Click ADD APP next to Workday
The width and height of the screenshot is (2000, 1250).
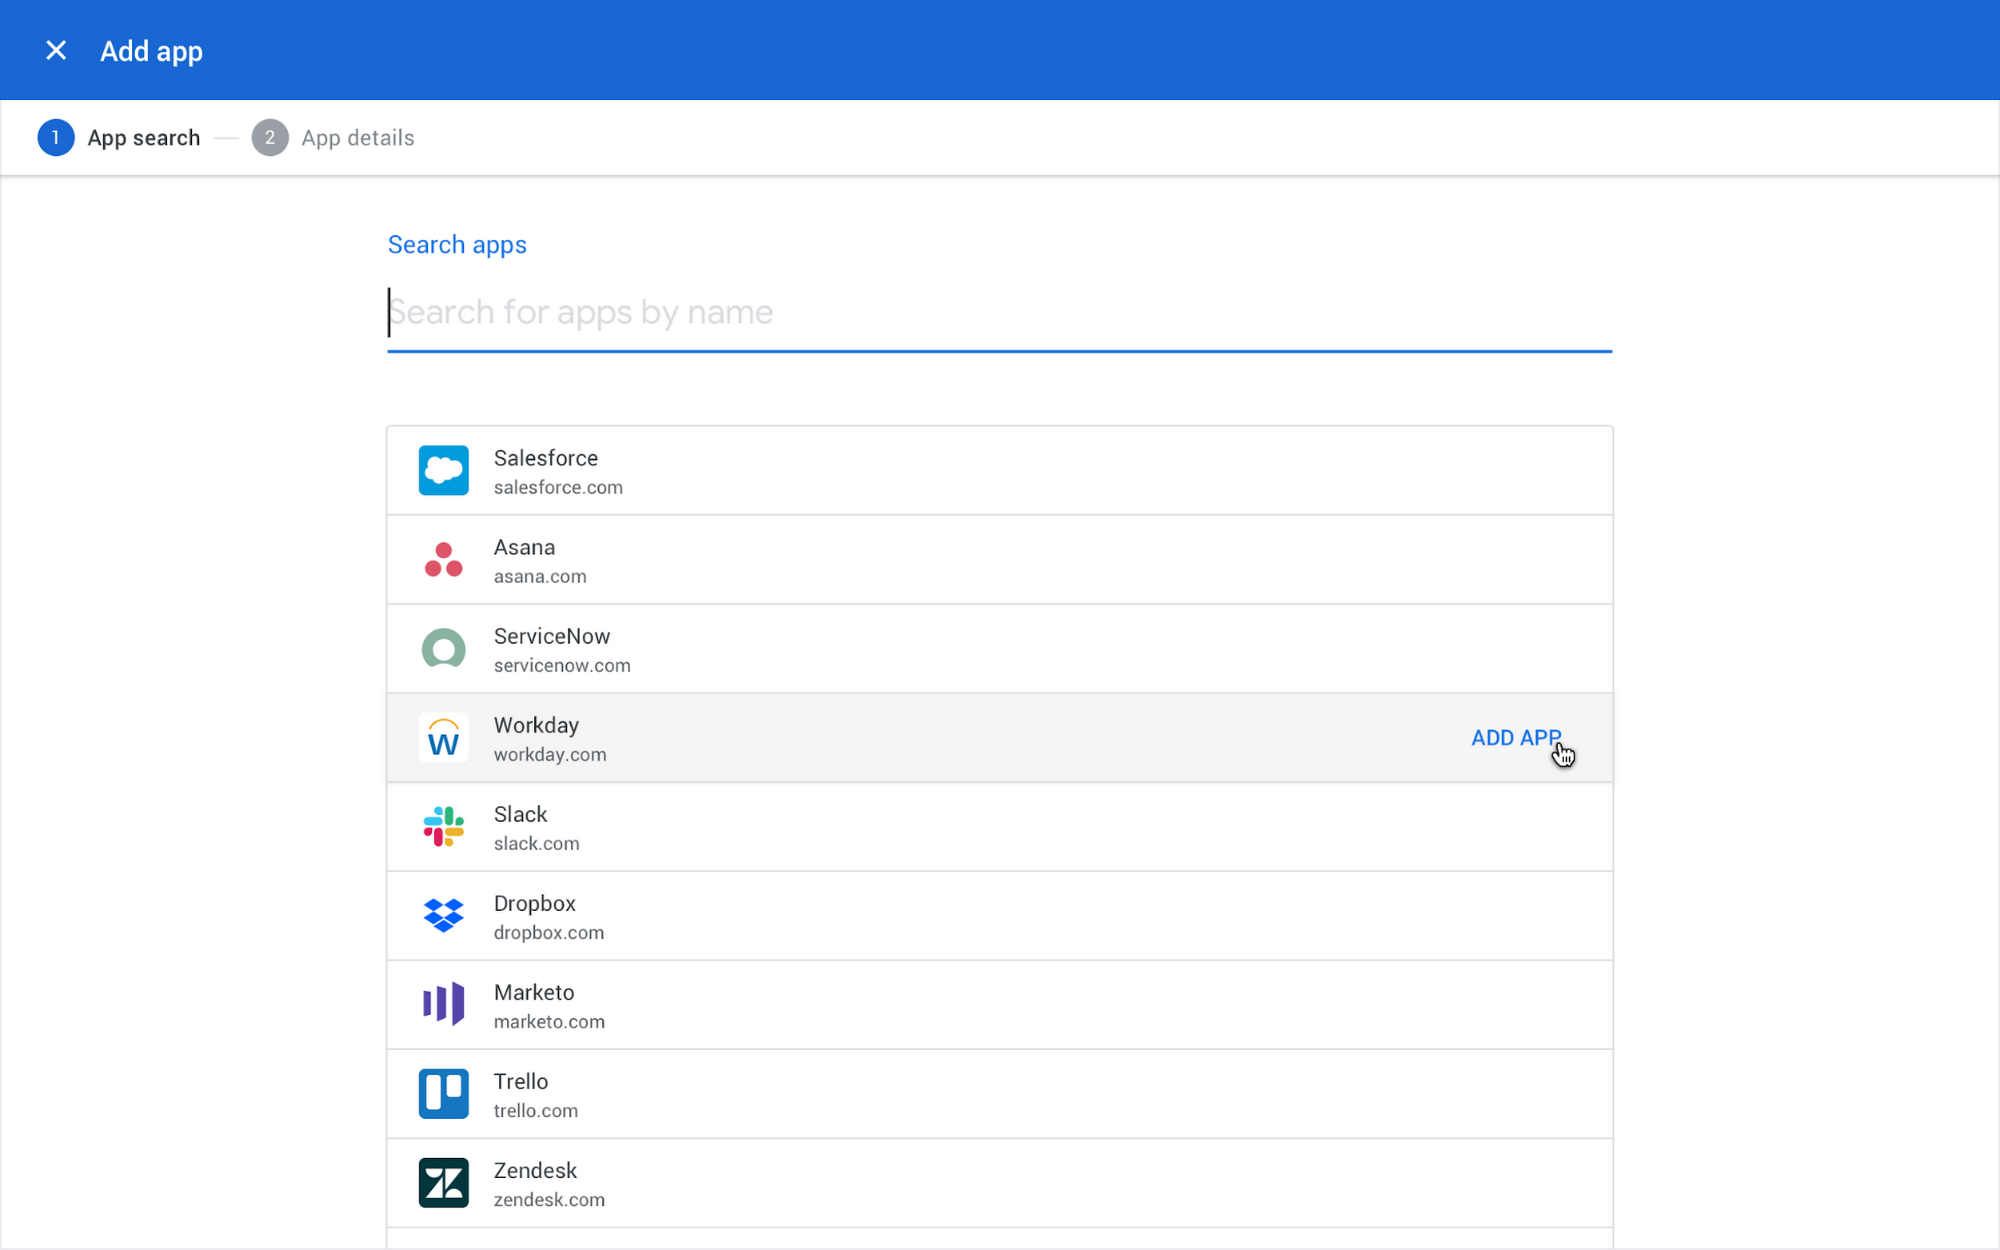pyautogui.click(x=1515, y=738)
